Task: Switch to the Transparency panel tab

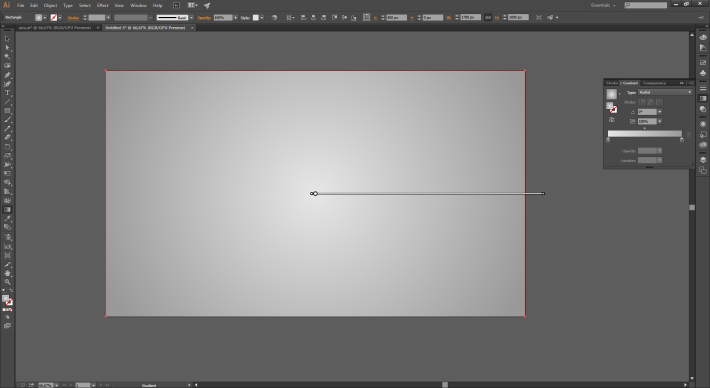Action: point(654,83)
